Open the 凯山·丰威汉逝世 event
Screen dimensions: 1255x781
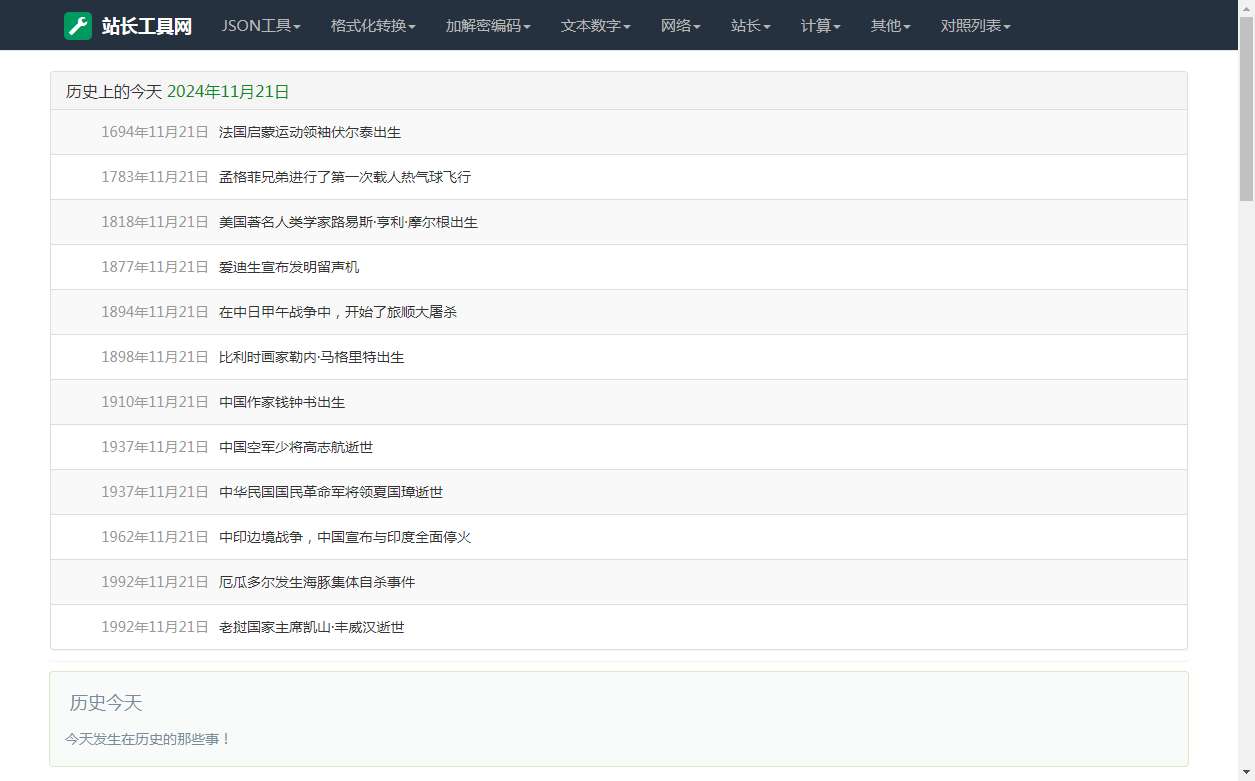pyautogui.click(x=312, y=627)
